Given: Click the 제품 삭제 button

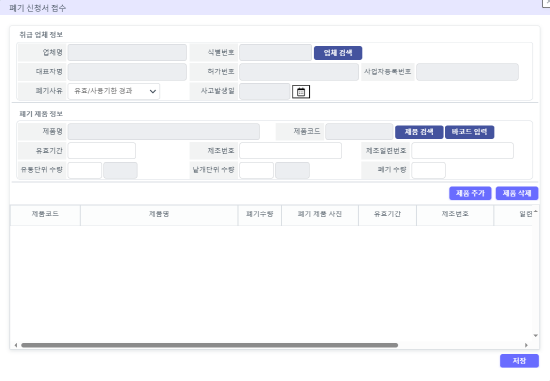Looking at the screenshot, I should [x=517, y=193].
